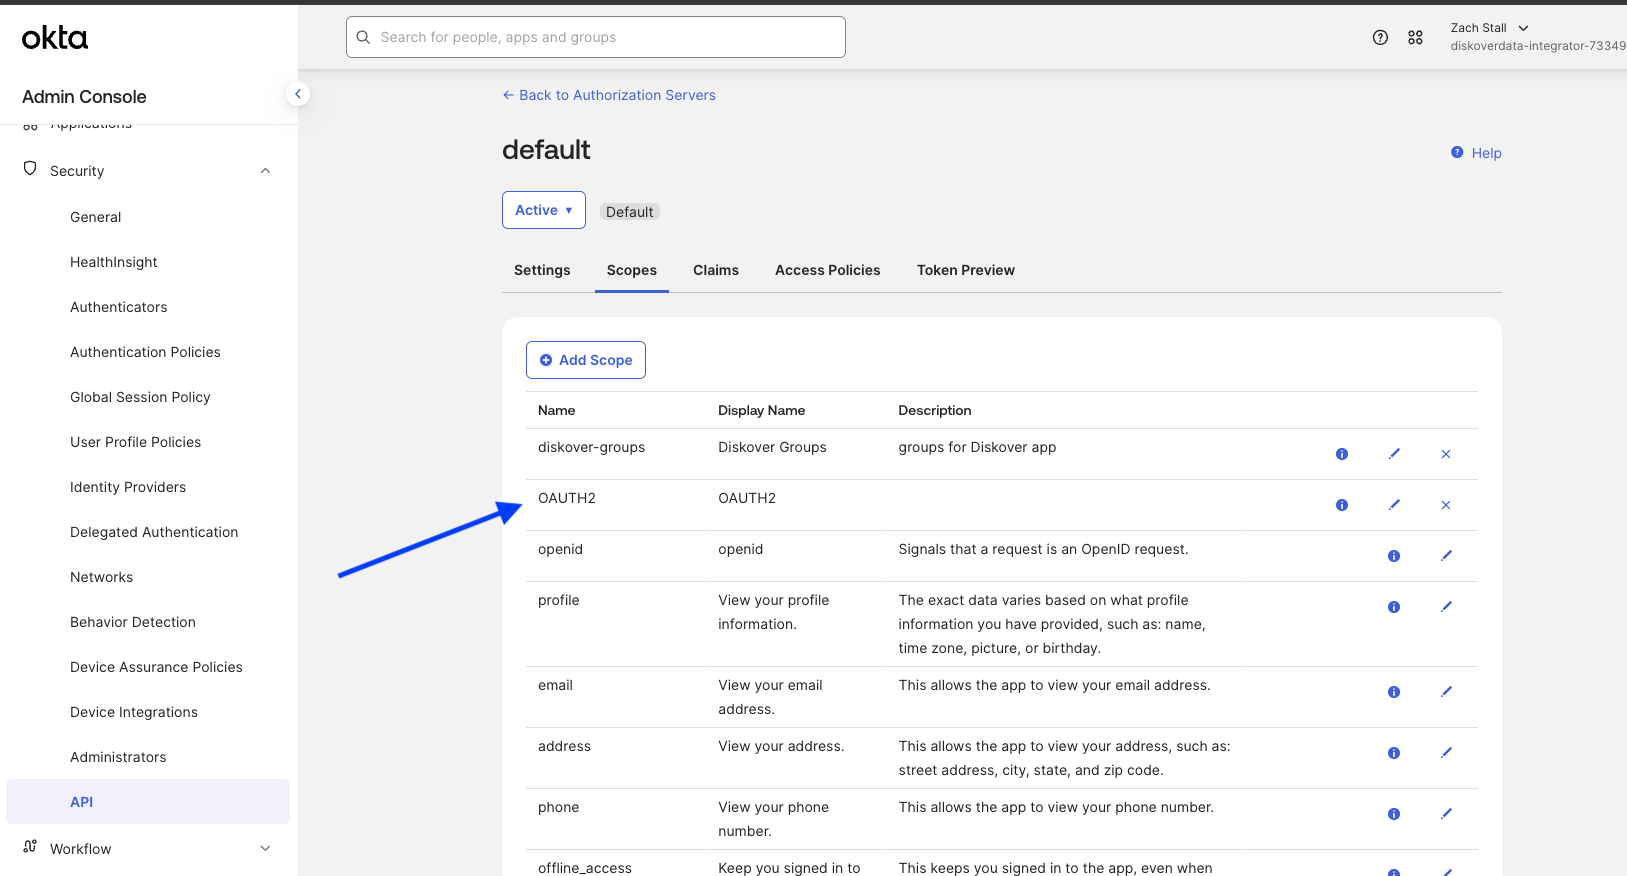Click the Display Name column header
Viewport: 1627px width, 876px height.
click(x=762, y=410)
